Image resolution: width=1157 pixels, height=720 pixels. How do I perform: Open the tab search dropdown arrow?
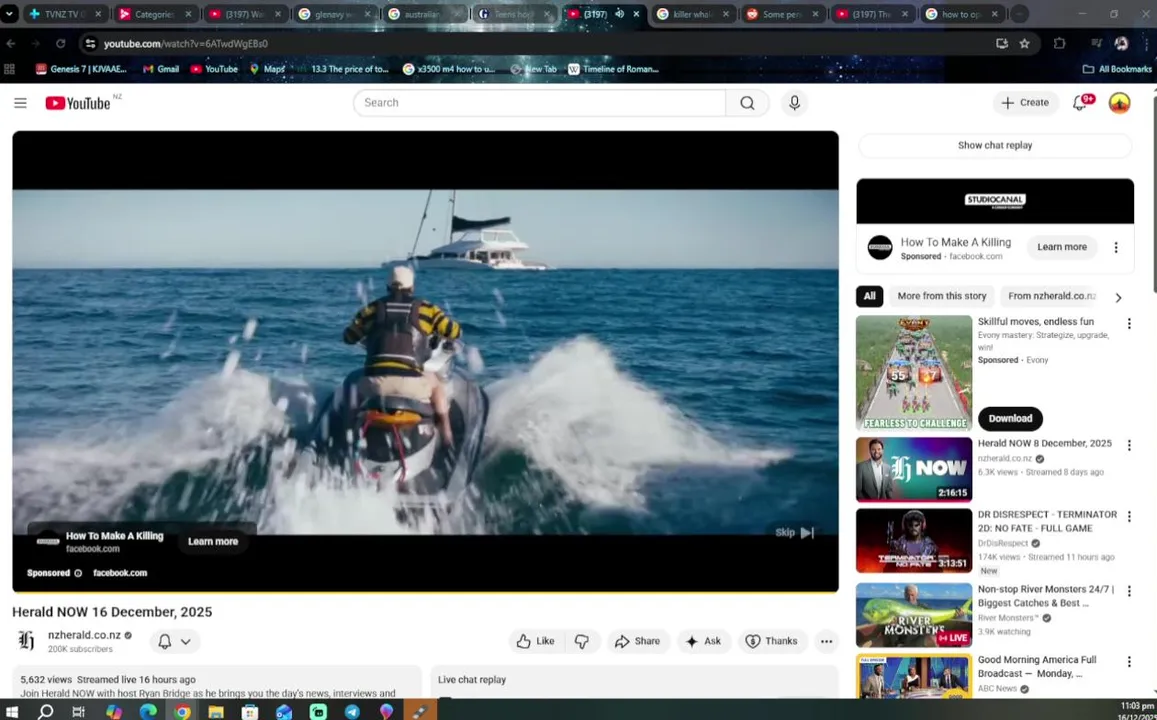pyautogui.click(x=9, y=13)
